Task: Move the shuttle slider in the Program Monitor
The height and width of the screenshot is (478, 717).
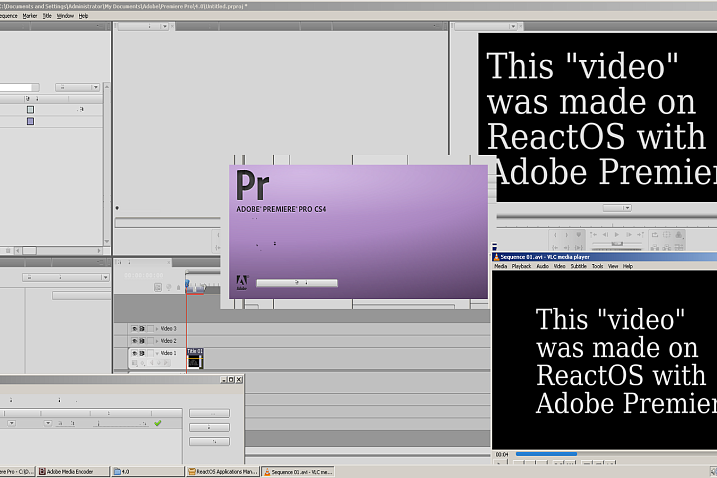Action: [x=616, y=244]
